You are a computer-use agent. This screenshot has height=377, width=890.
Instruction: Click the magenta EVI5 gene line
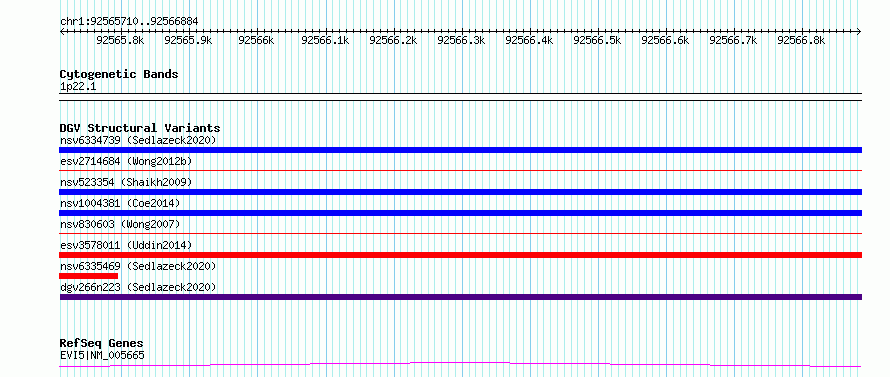pos(460,364)
